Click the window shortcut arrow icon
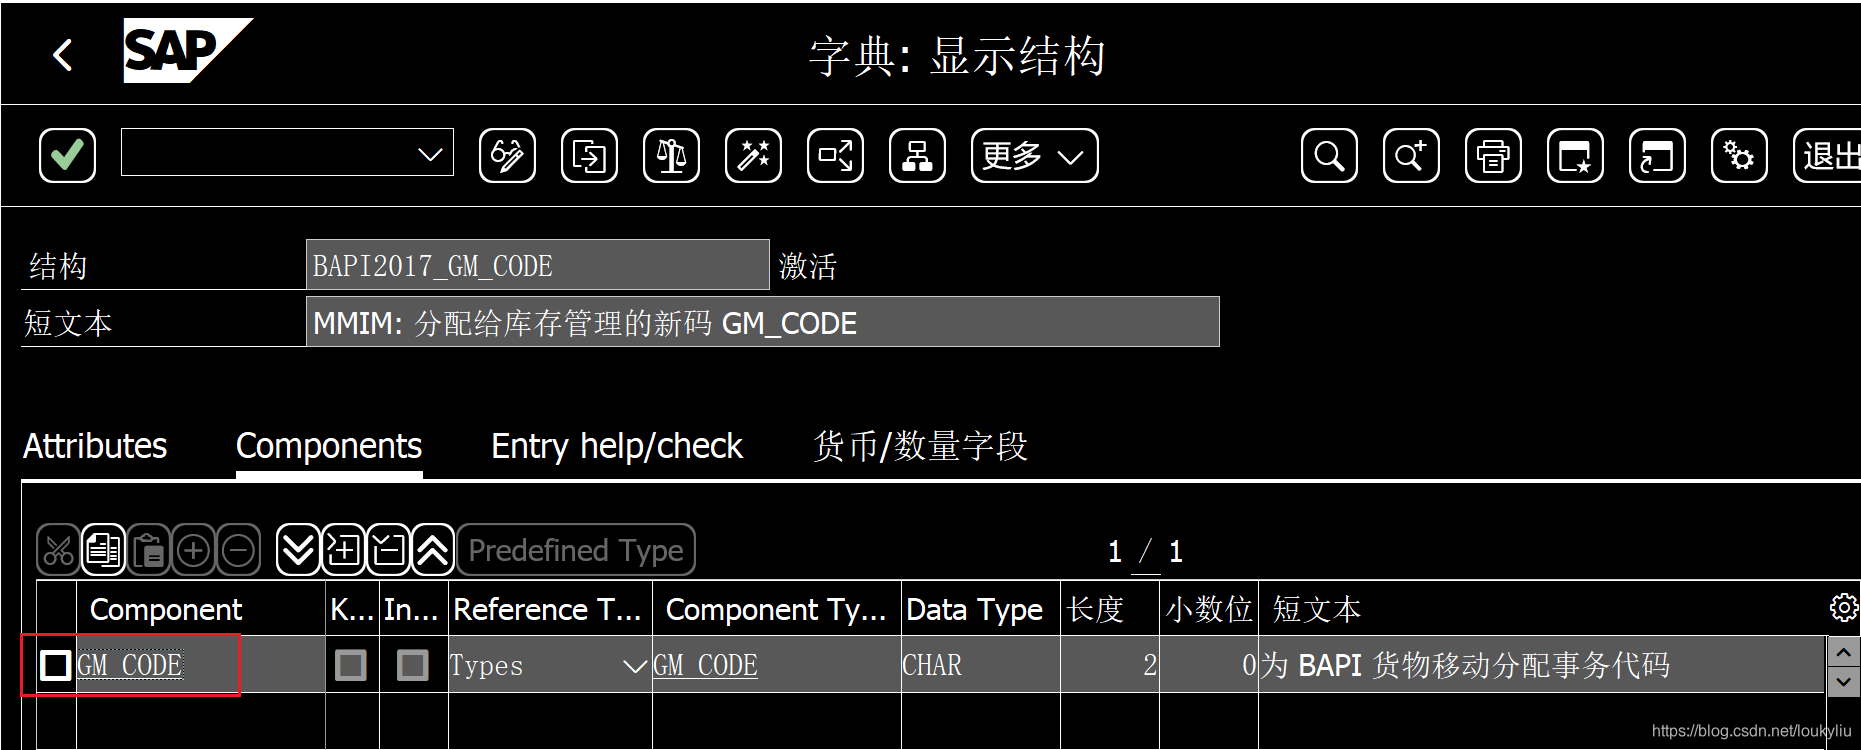The width and height of the screenshot is (1861, 750). pos(1657,156)
